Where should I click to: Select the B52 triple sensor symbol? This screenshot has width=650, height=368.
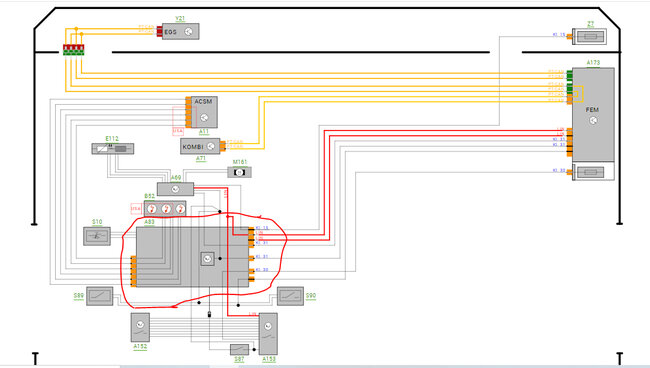click(165, 208)
